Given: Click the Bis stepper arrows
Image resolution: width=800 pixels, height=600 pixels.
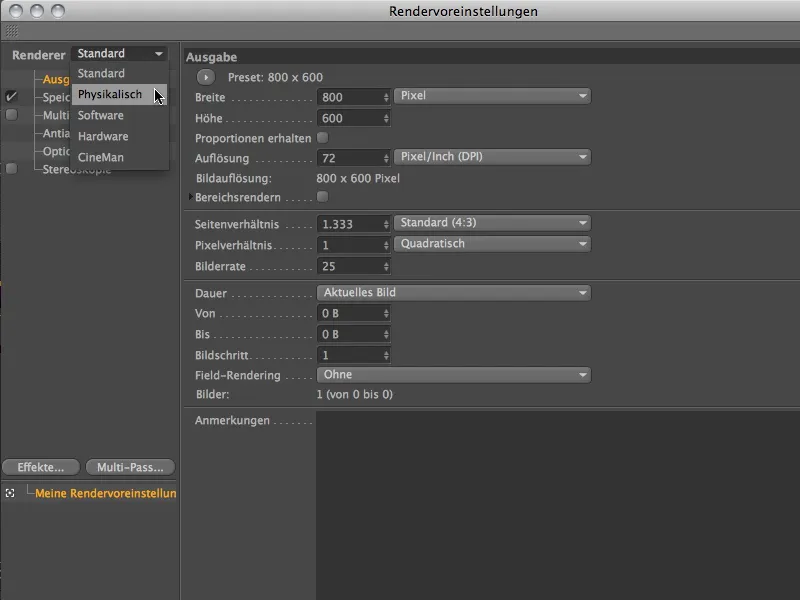Looking at the screenshot, I should (x=386, y=335).
